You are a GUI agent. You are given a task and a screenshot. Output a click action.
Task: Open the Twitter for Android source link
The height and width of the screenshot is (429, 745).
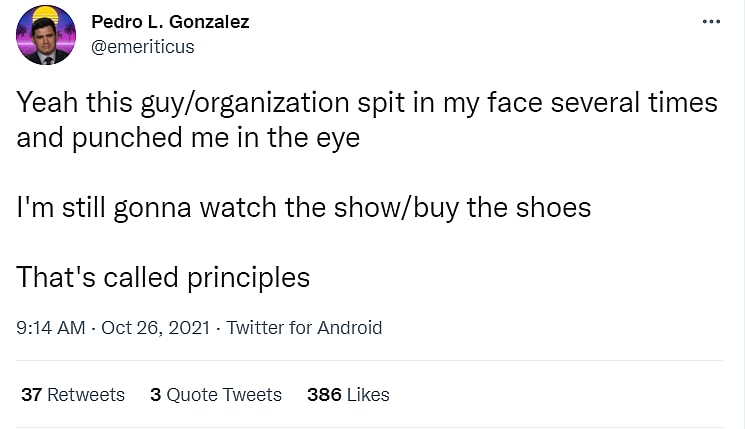304,327
